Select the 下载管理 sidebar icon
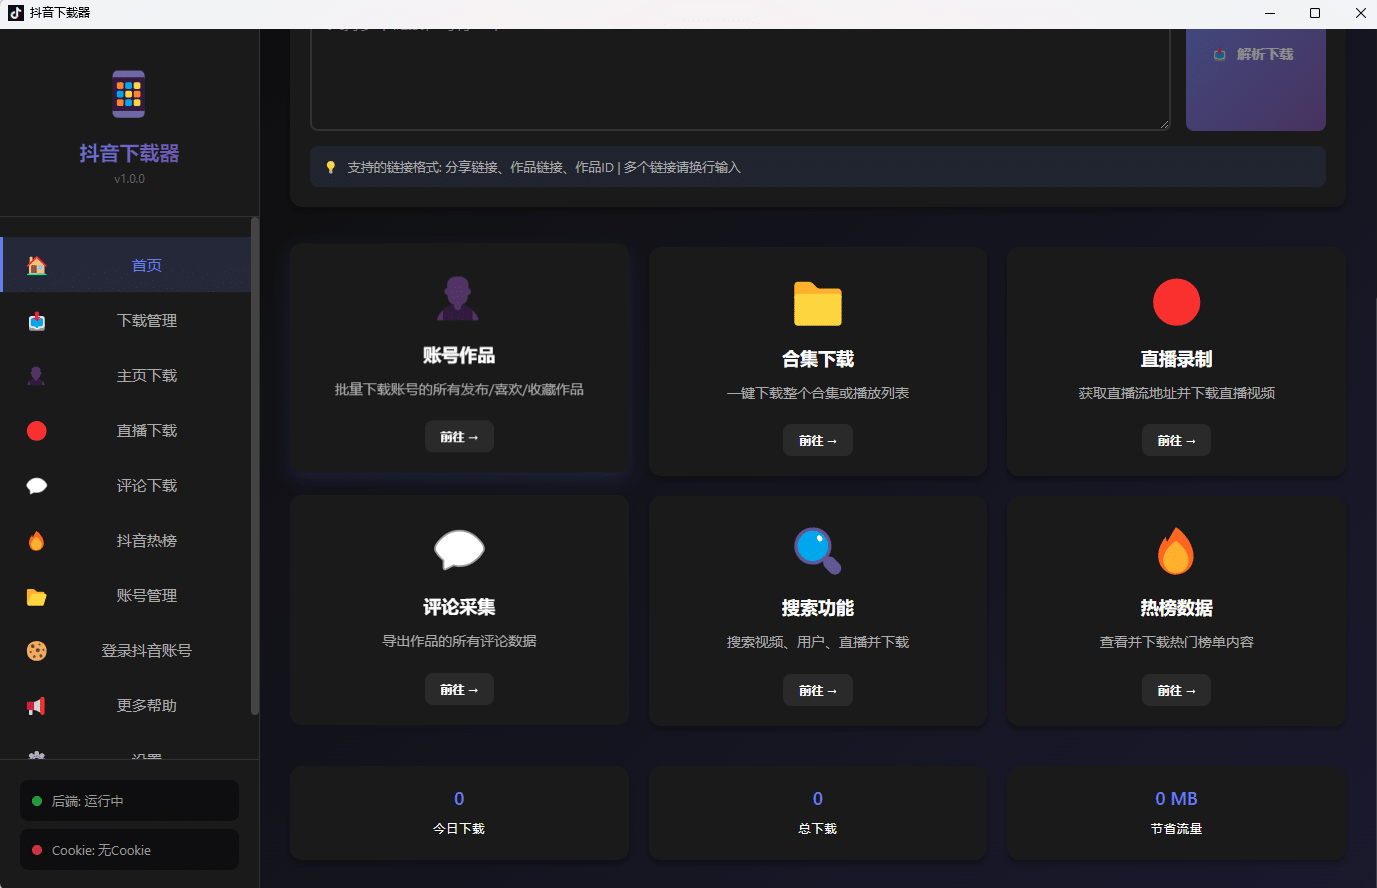The height and width of the screenshot is (888, 1377). [x=36, y=320]
